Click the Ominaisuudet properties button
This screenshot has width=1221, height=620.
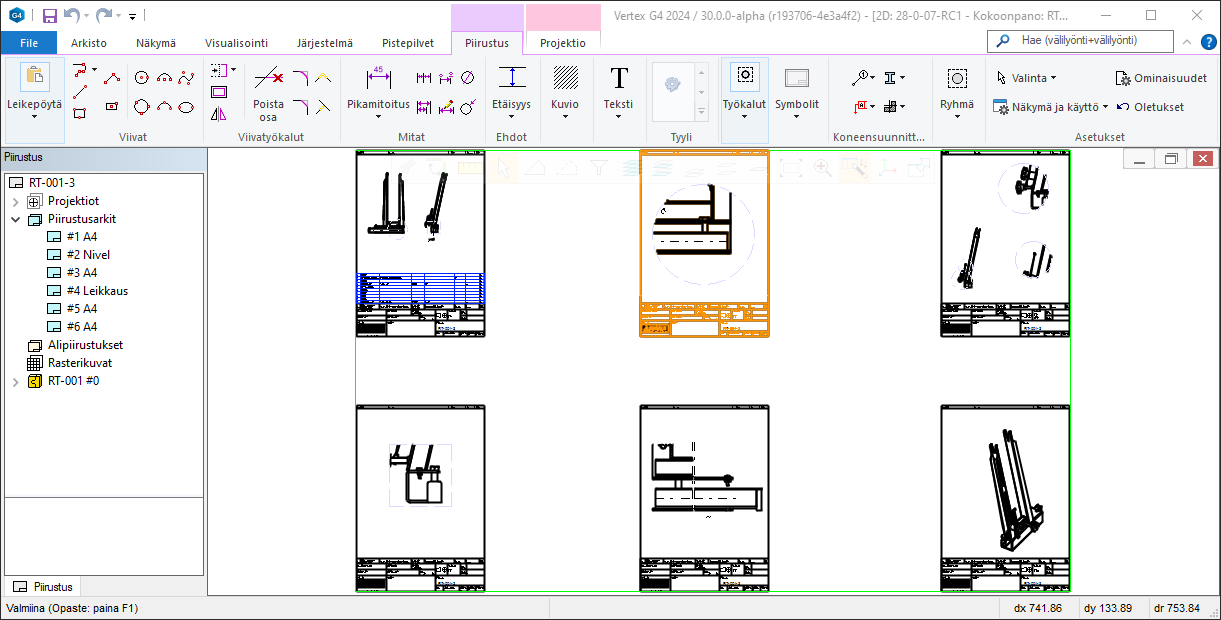1161,78
